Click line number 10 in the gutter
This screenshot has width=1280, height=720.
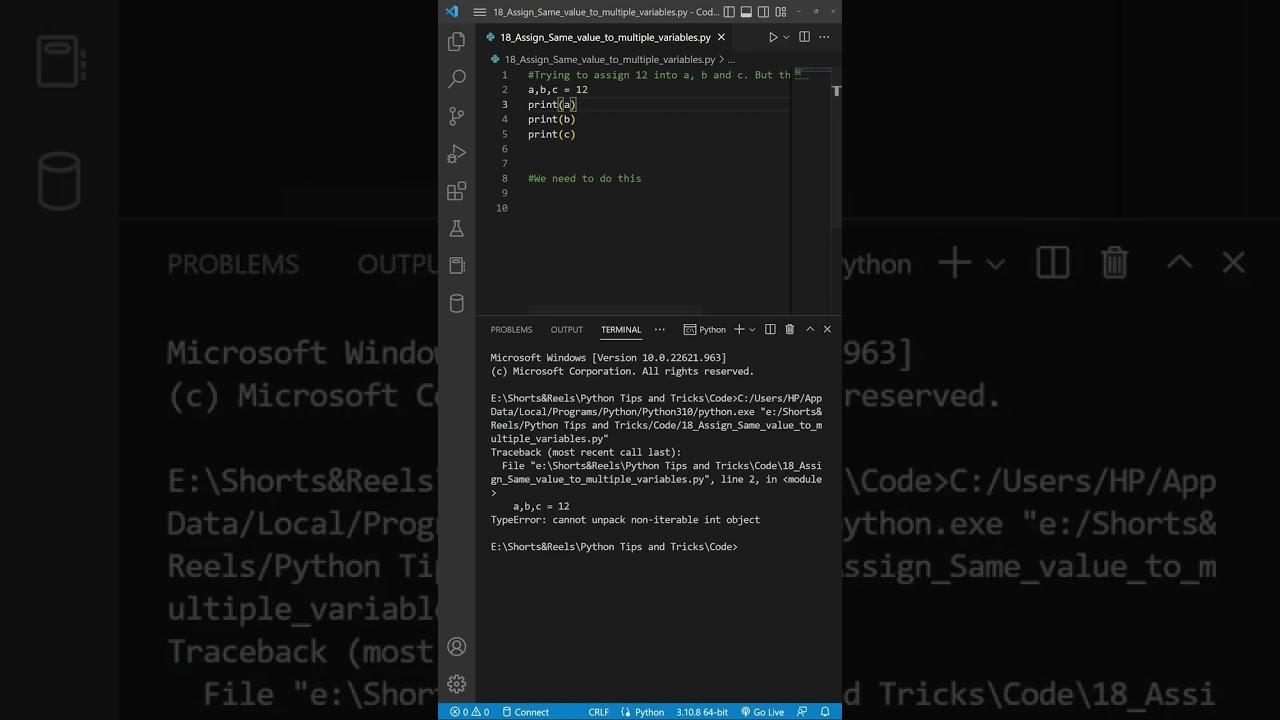tap(502, 208)
